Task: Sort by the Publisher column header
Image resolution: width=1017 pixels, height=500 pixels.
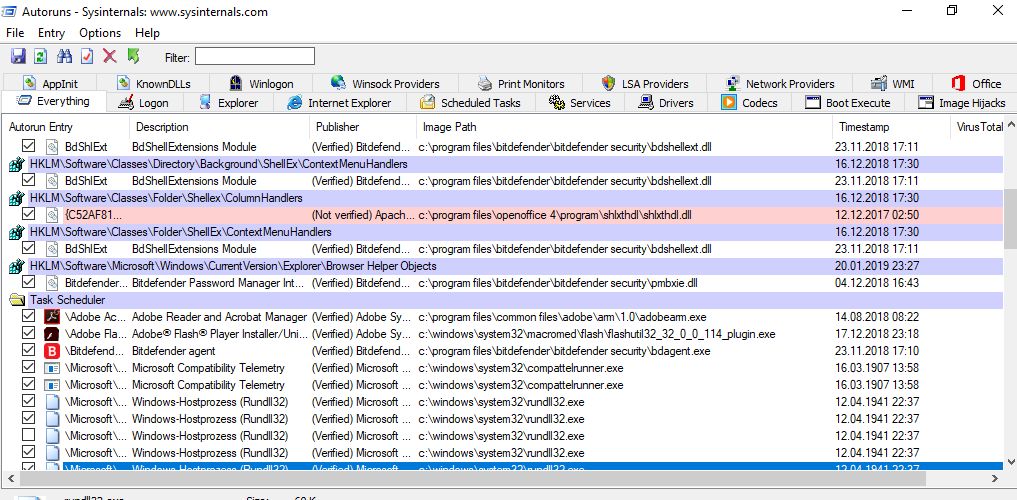Action: (363, 127)
